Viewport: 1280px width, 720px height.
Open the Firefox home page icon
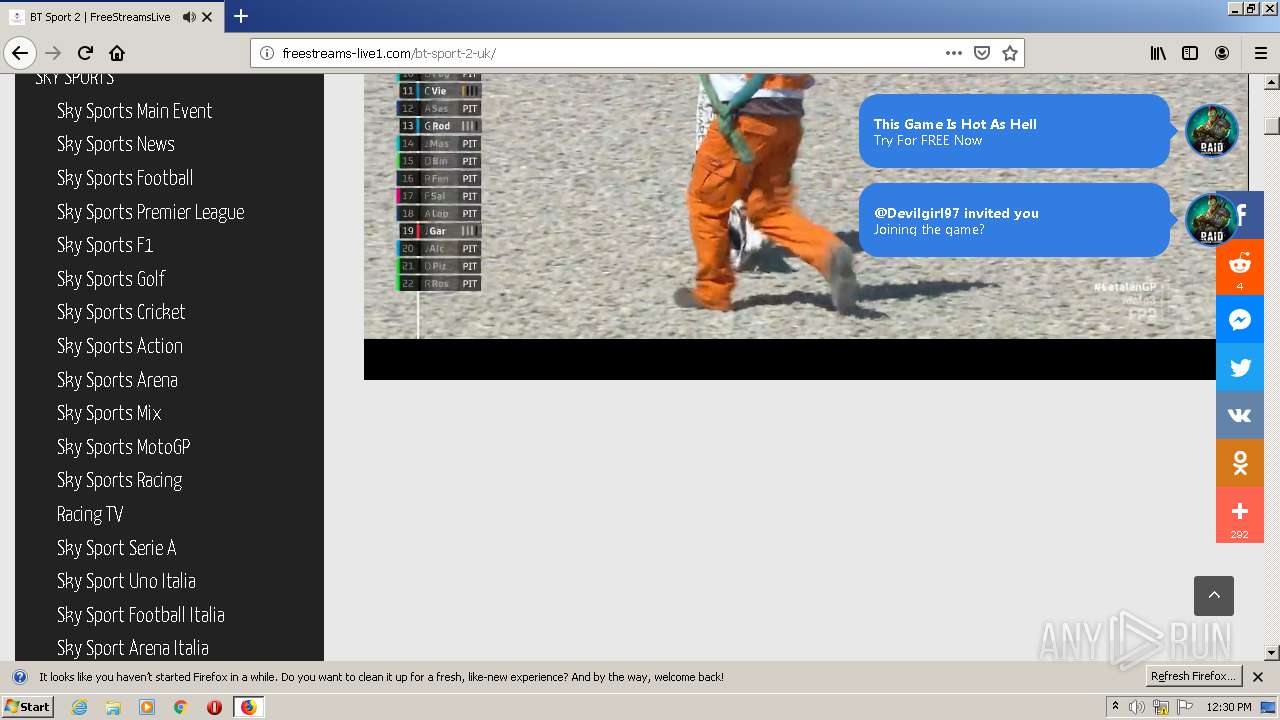click(117, 53)
